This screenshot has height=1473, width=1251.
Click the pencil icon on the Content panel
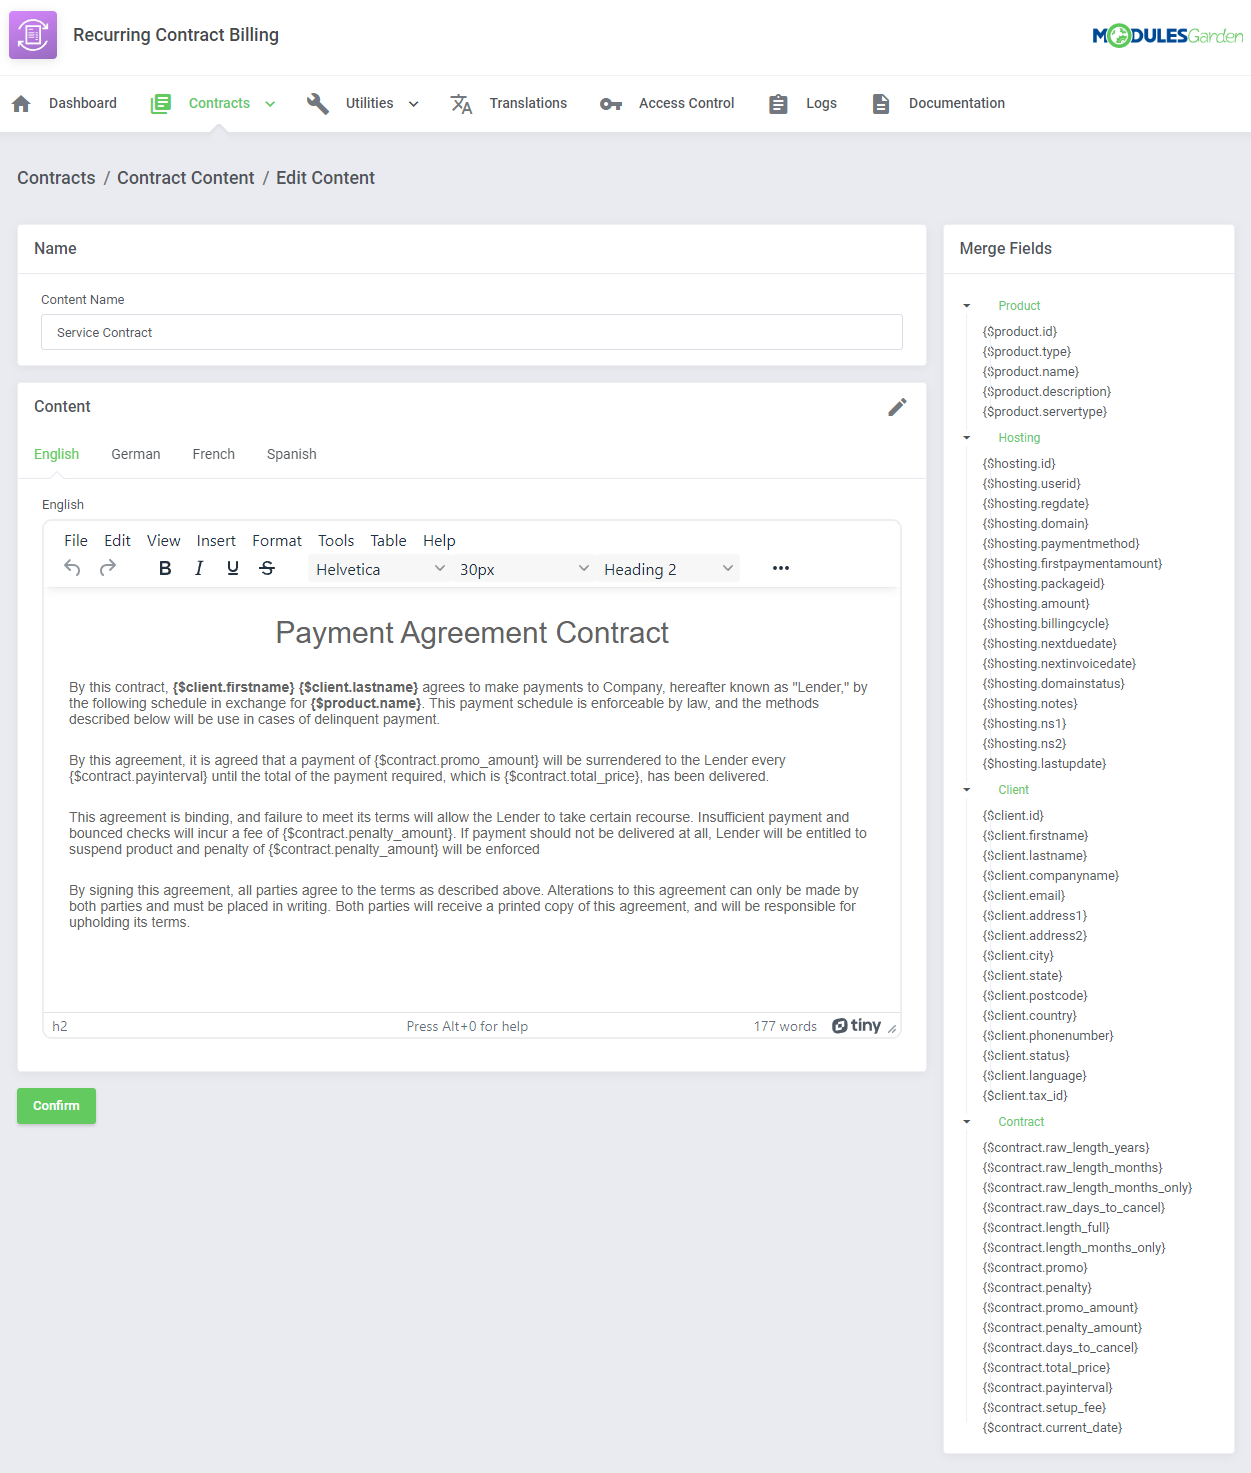pyautogui.click(x=897, y=406)
